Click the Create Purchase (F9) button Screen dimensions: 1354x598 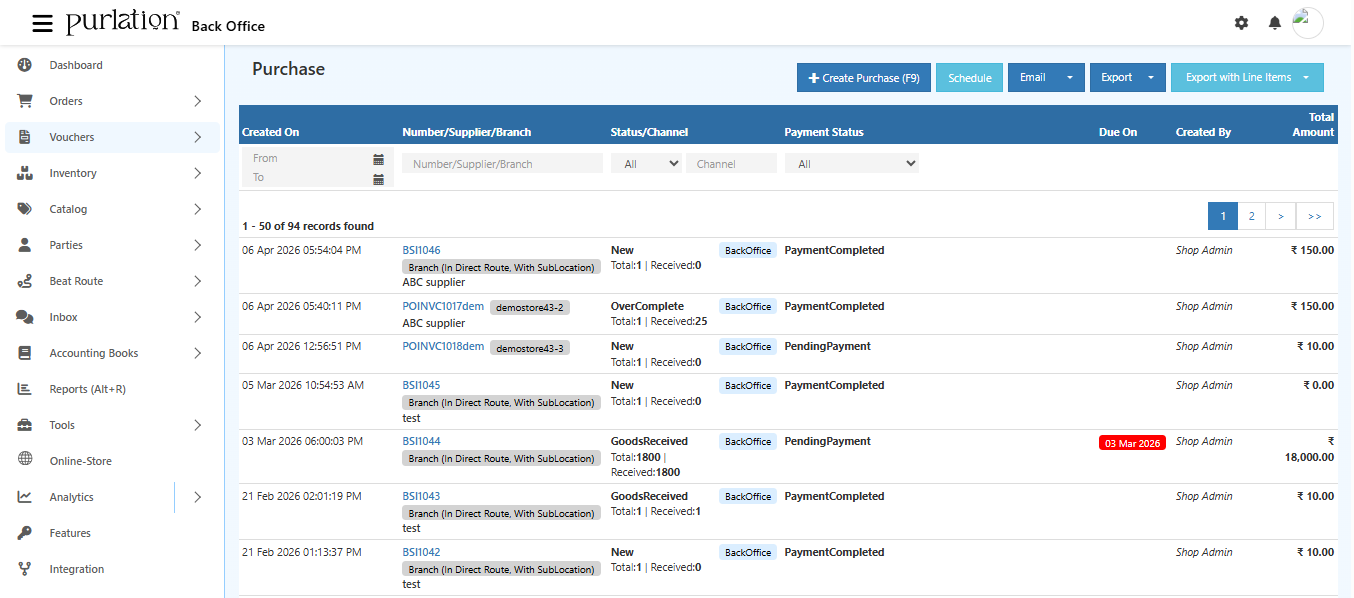tap(863, 77)
